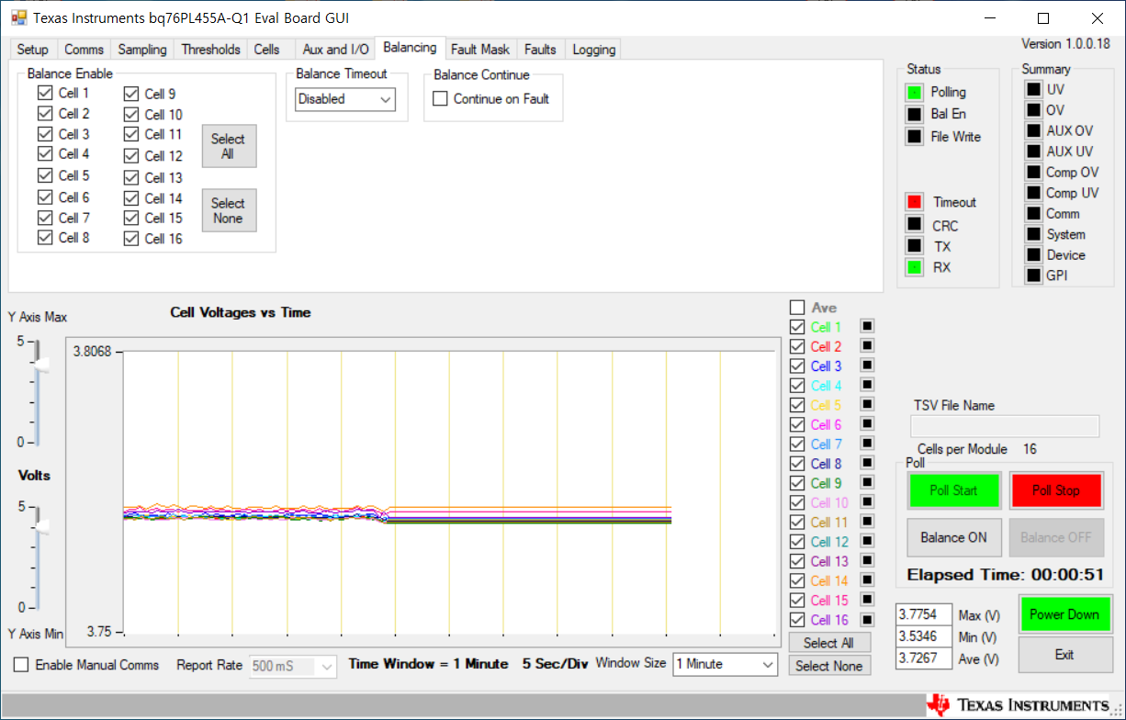Open the Balance Timeout dropdown
The image size is (1126, 720).
pos(345,99)
